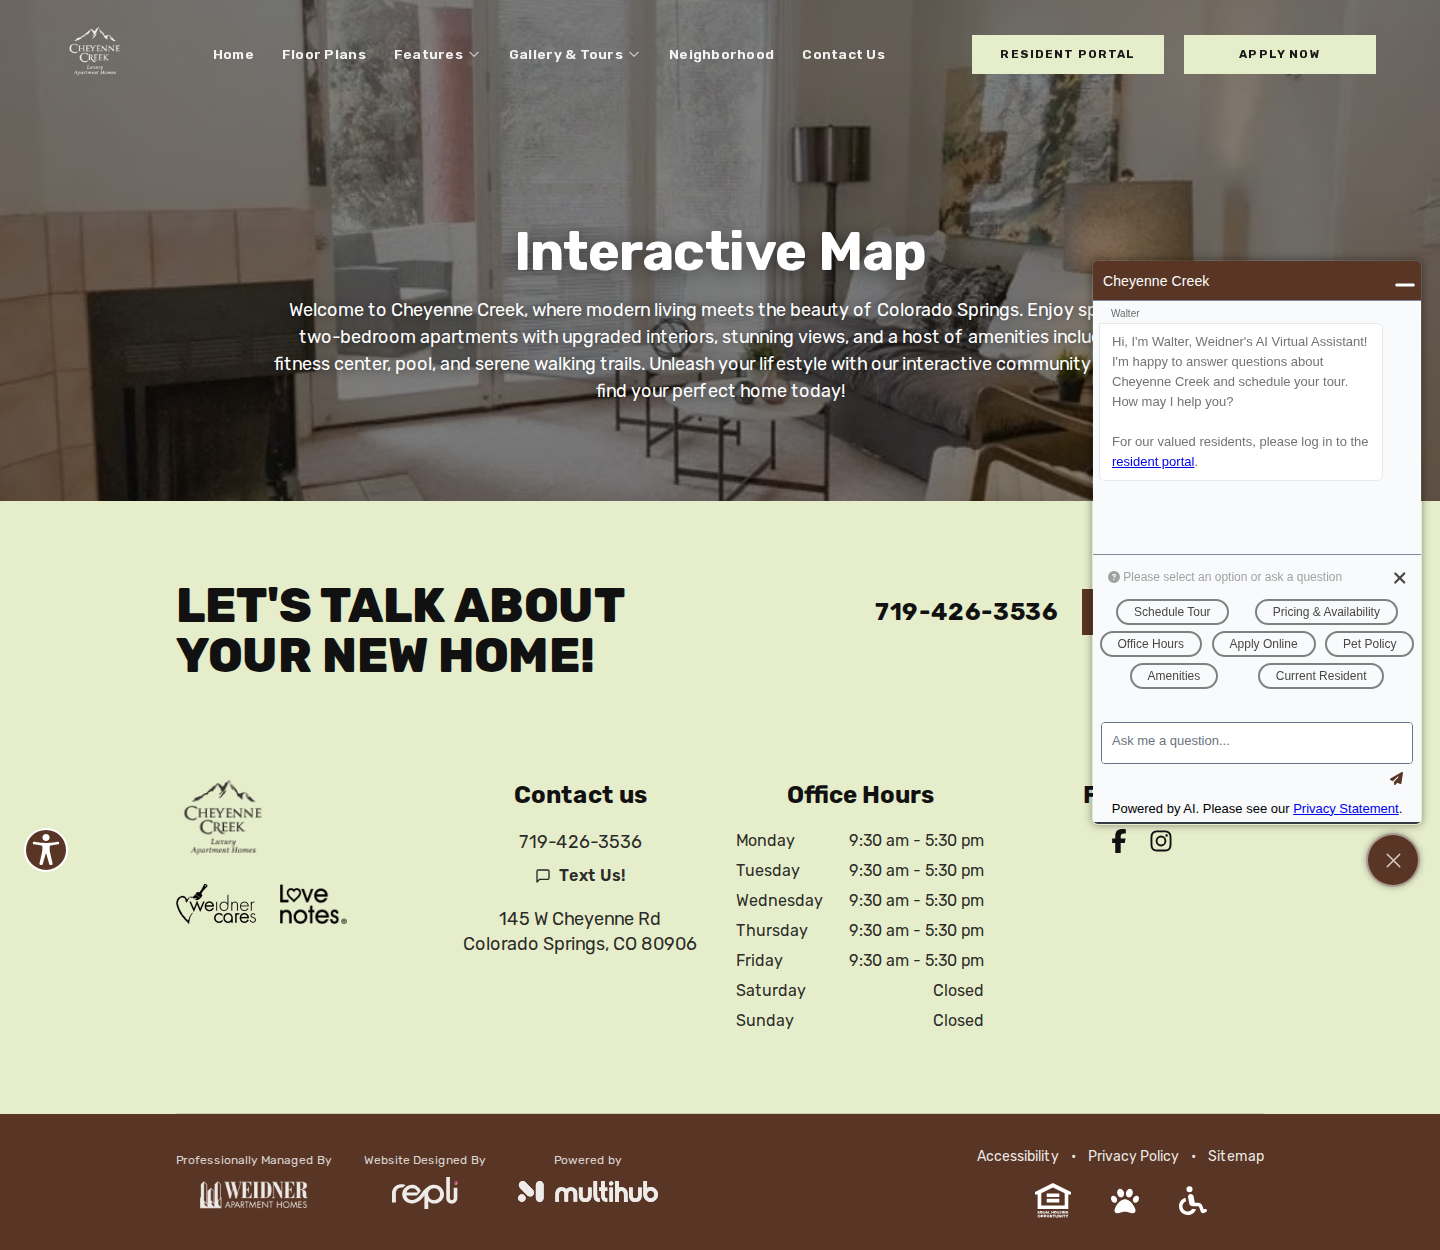The image size is (1440, 1250).
Task: Go to the Home menu item
Action: point(233,55)
